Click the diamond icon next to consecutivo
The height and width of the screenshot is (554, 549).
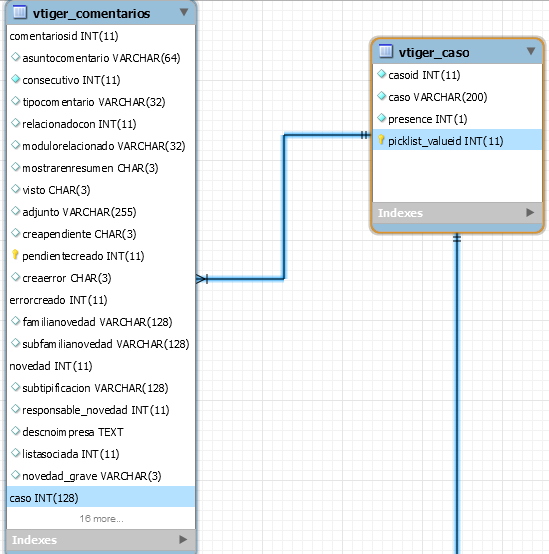pos(15,79)
